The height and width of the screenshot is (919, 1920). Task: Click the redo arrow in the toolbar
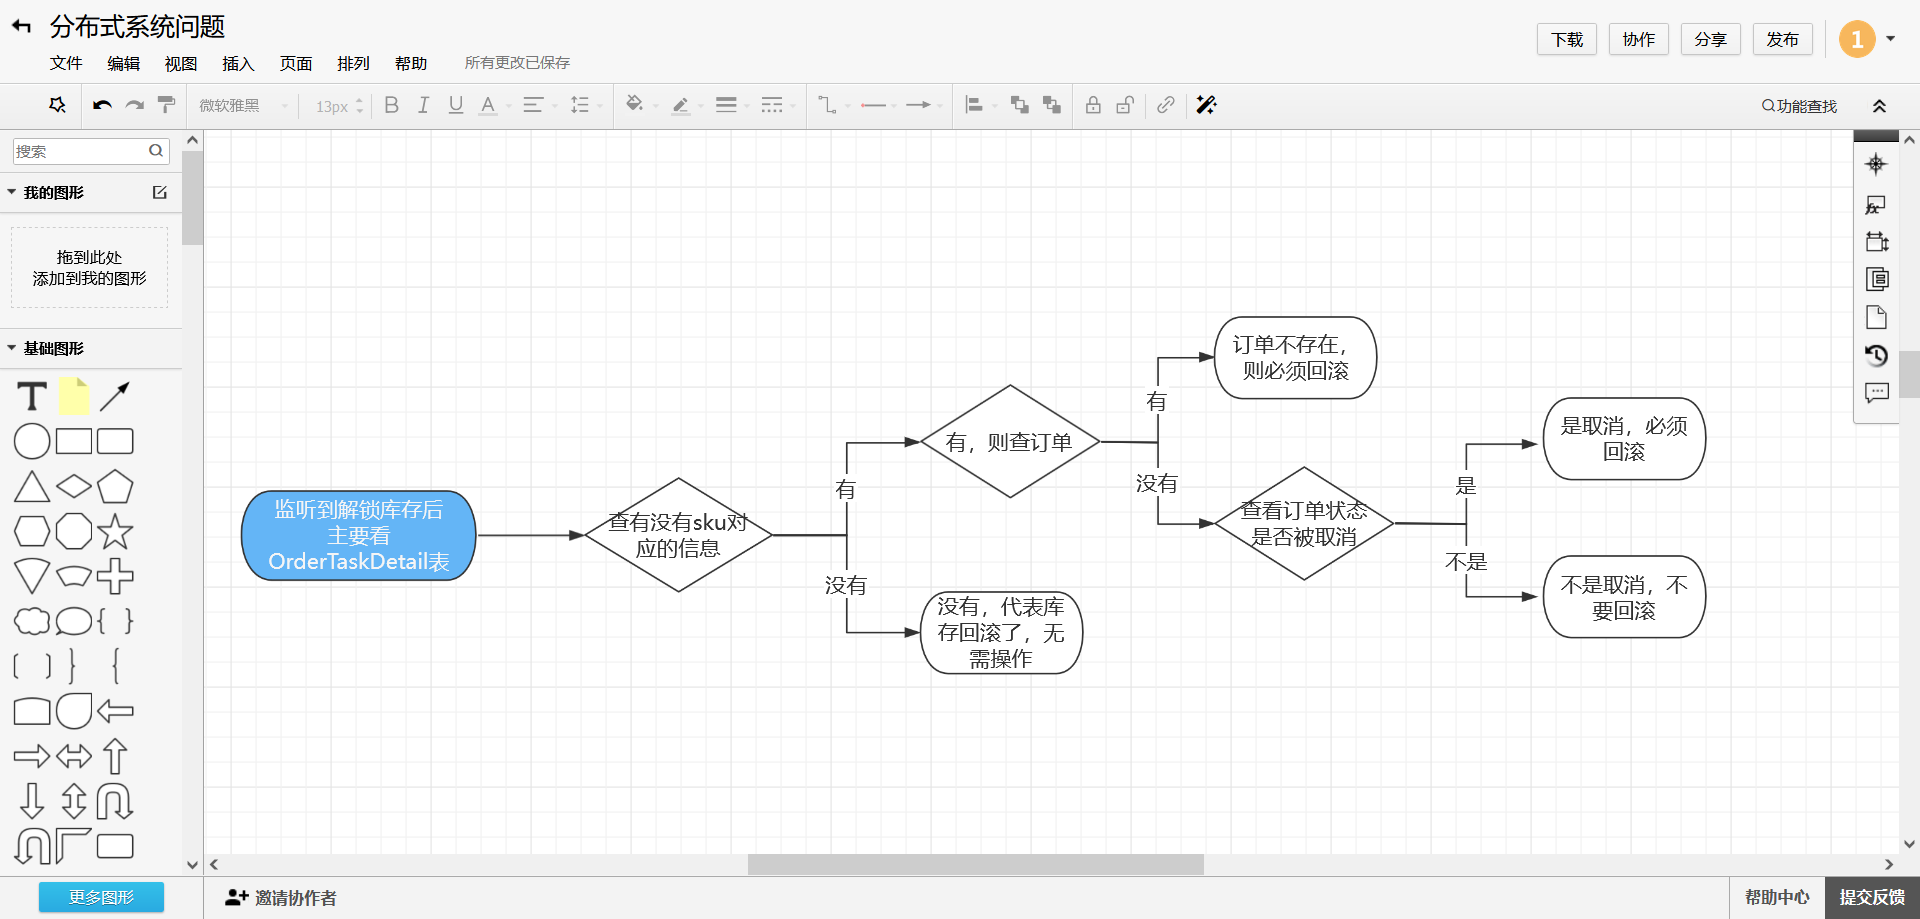(x=134, y=105)
